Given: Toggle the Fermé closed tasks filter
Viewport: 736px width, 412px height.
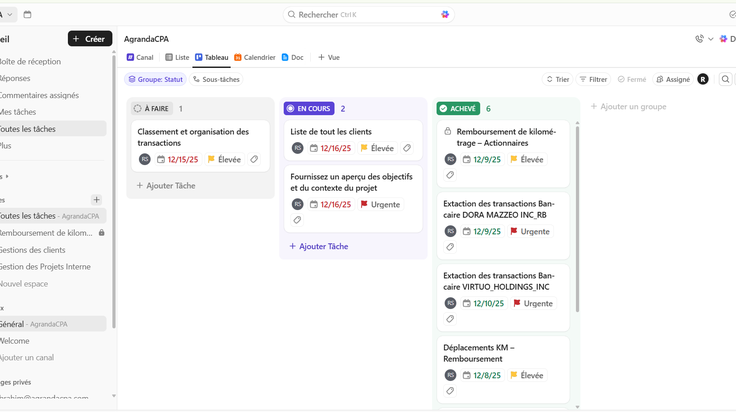Looking at the screenshot, I should (x=632, y=79).
